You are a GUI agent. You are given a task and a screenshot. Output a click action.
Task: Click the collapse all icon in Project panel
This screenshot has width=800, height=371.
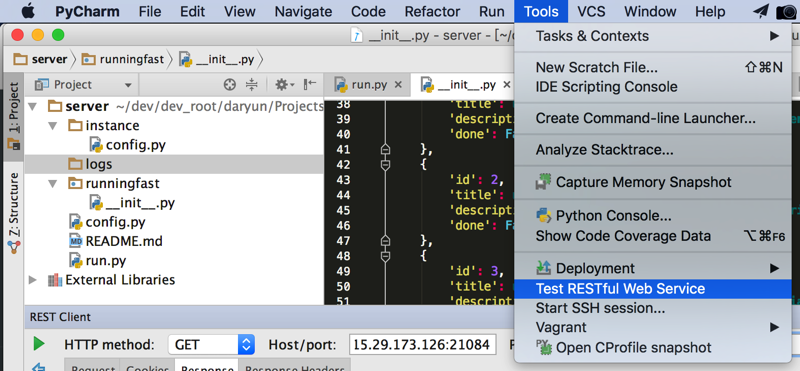tap(252, 85)
